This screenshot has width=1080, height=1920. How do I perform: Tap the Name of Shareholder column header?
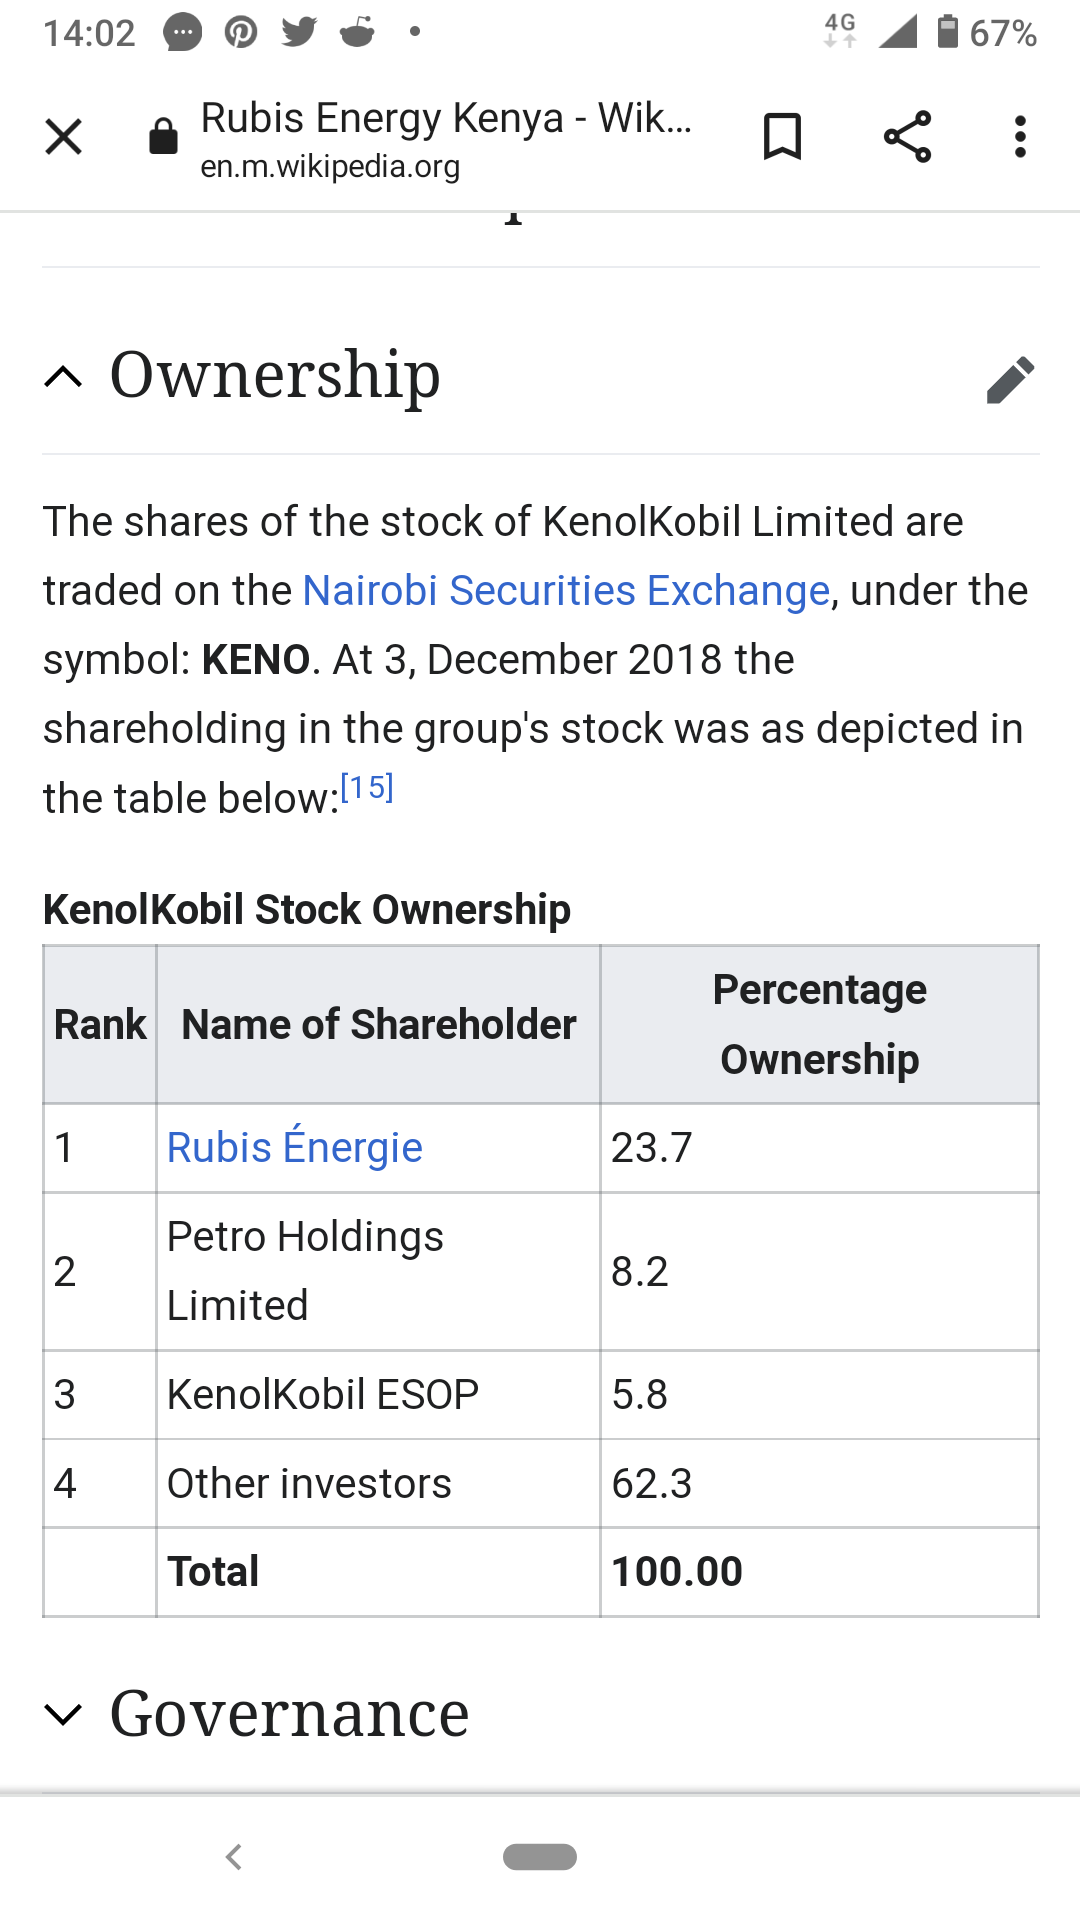379,1025
